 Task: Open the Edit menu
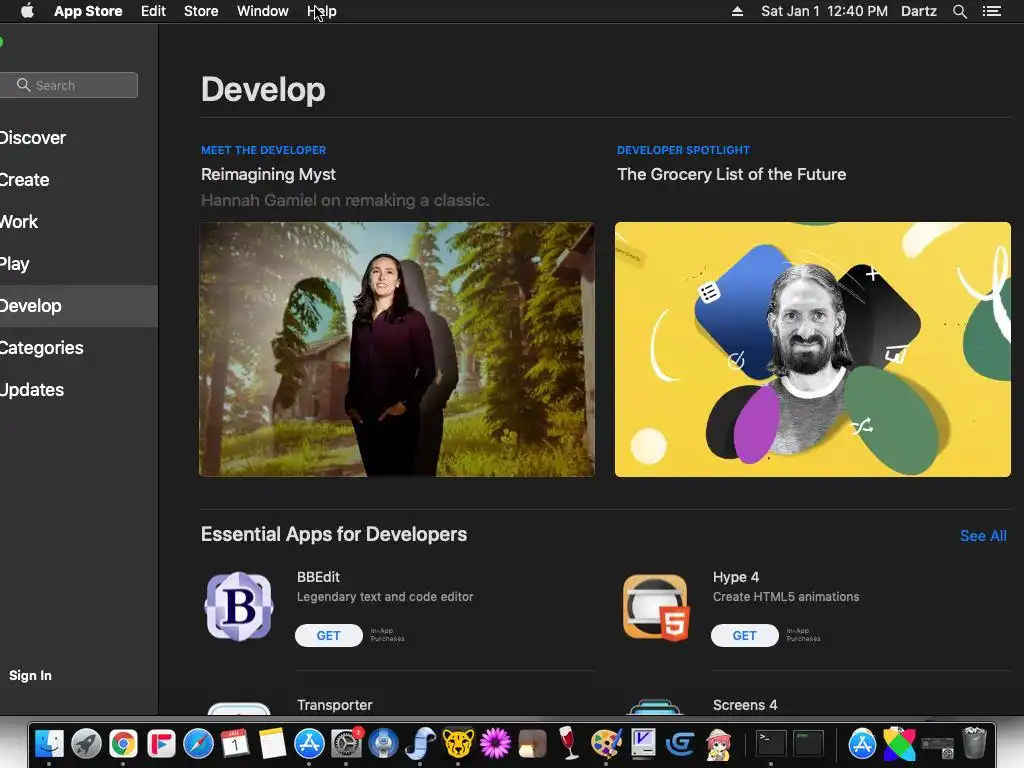pyautogui.click(x=153, y=11)
